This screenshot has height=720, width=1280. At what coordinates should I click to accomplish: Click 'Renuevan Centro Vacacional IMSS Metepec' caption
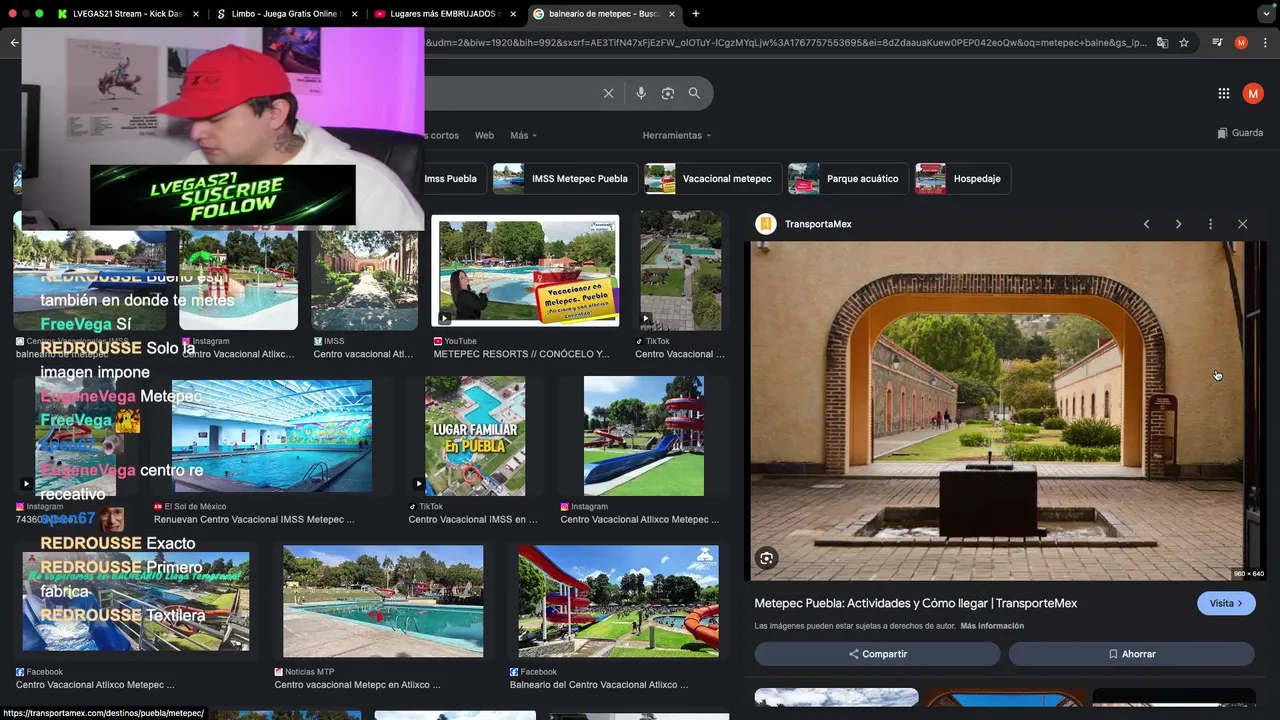click(x=254, y=520)
